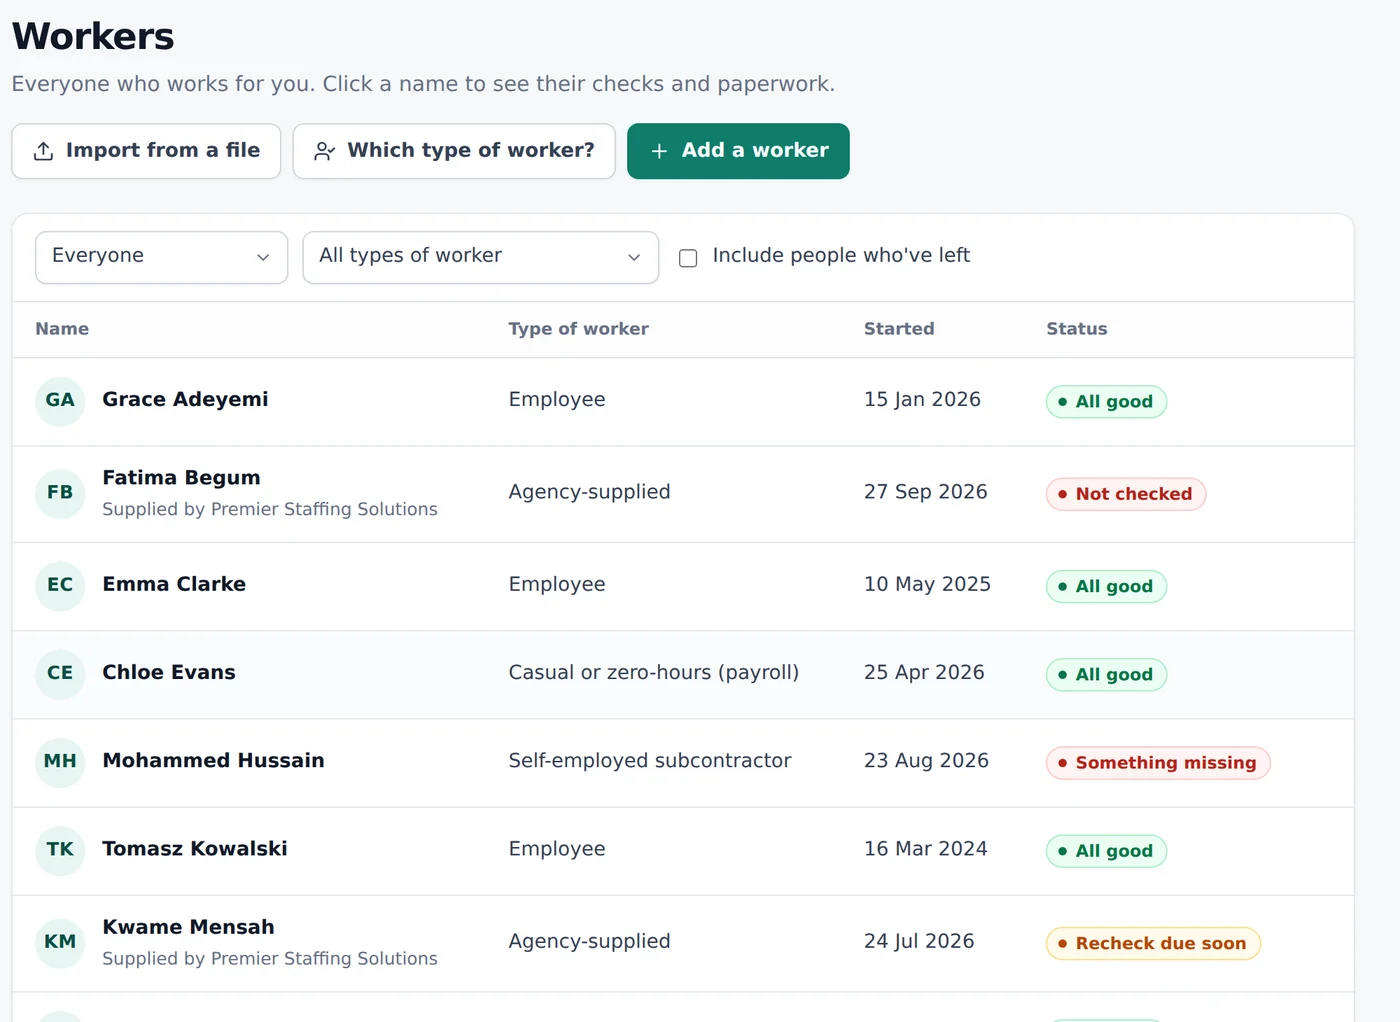Click the FB avatar for Fatima Begum
Viewport: 1400px width, 1022px height.
(60, 493)
